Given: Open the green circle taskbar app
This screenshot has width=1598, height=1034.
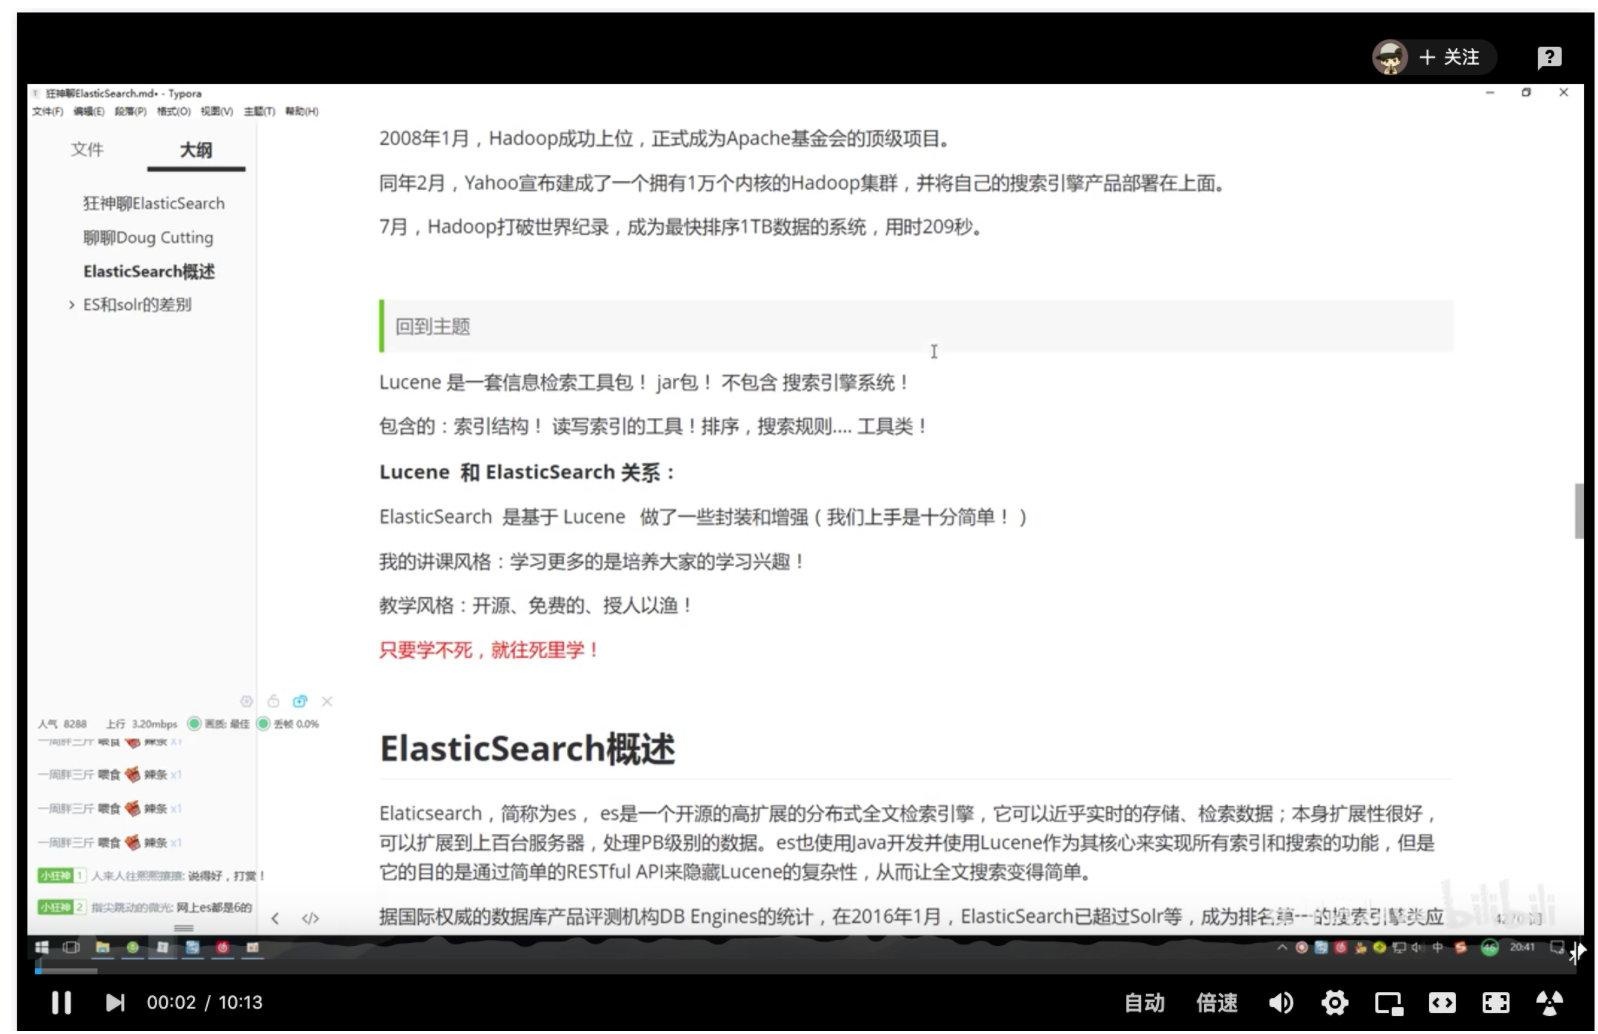Looking at the screenshot, I should 132,947.
